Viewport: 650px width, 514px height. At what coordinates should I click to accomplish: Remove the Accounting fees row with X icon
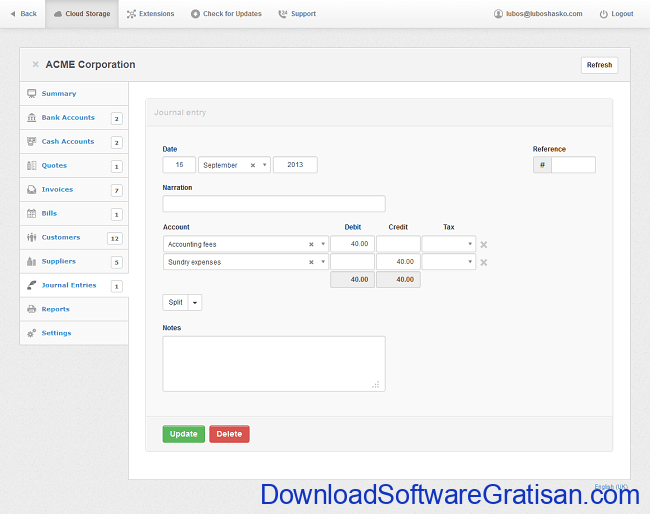pyautogui.click(x=484, y=244)
